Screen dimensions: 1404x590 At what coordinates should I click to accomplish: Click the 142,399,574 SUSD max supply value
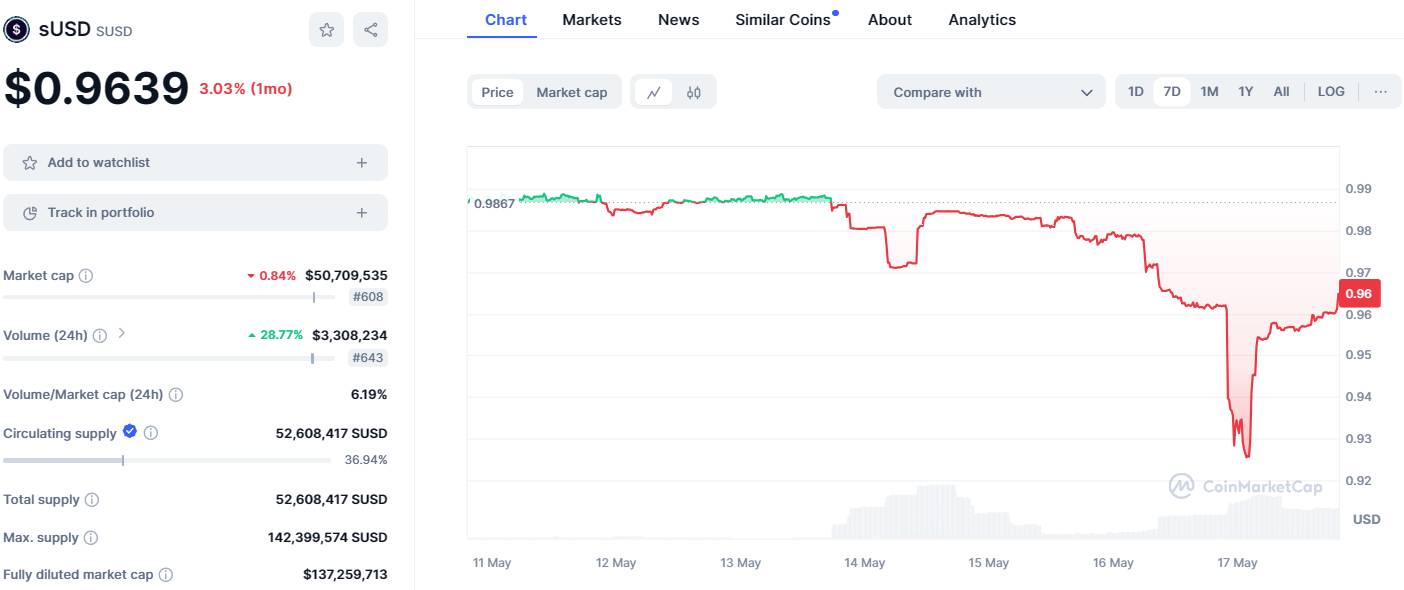(x=328, y=537)
